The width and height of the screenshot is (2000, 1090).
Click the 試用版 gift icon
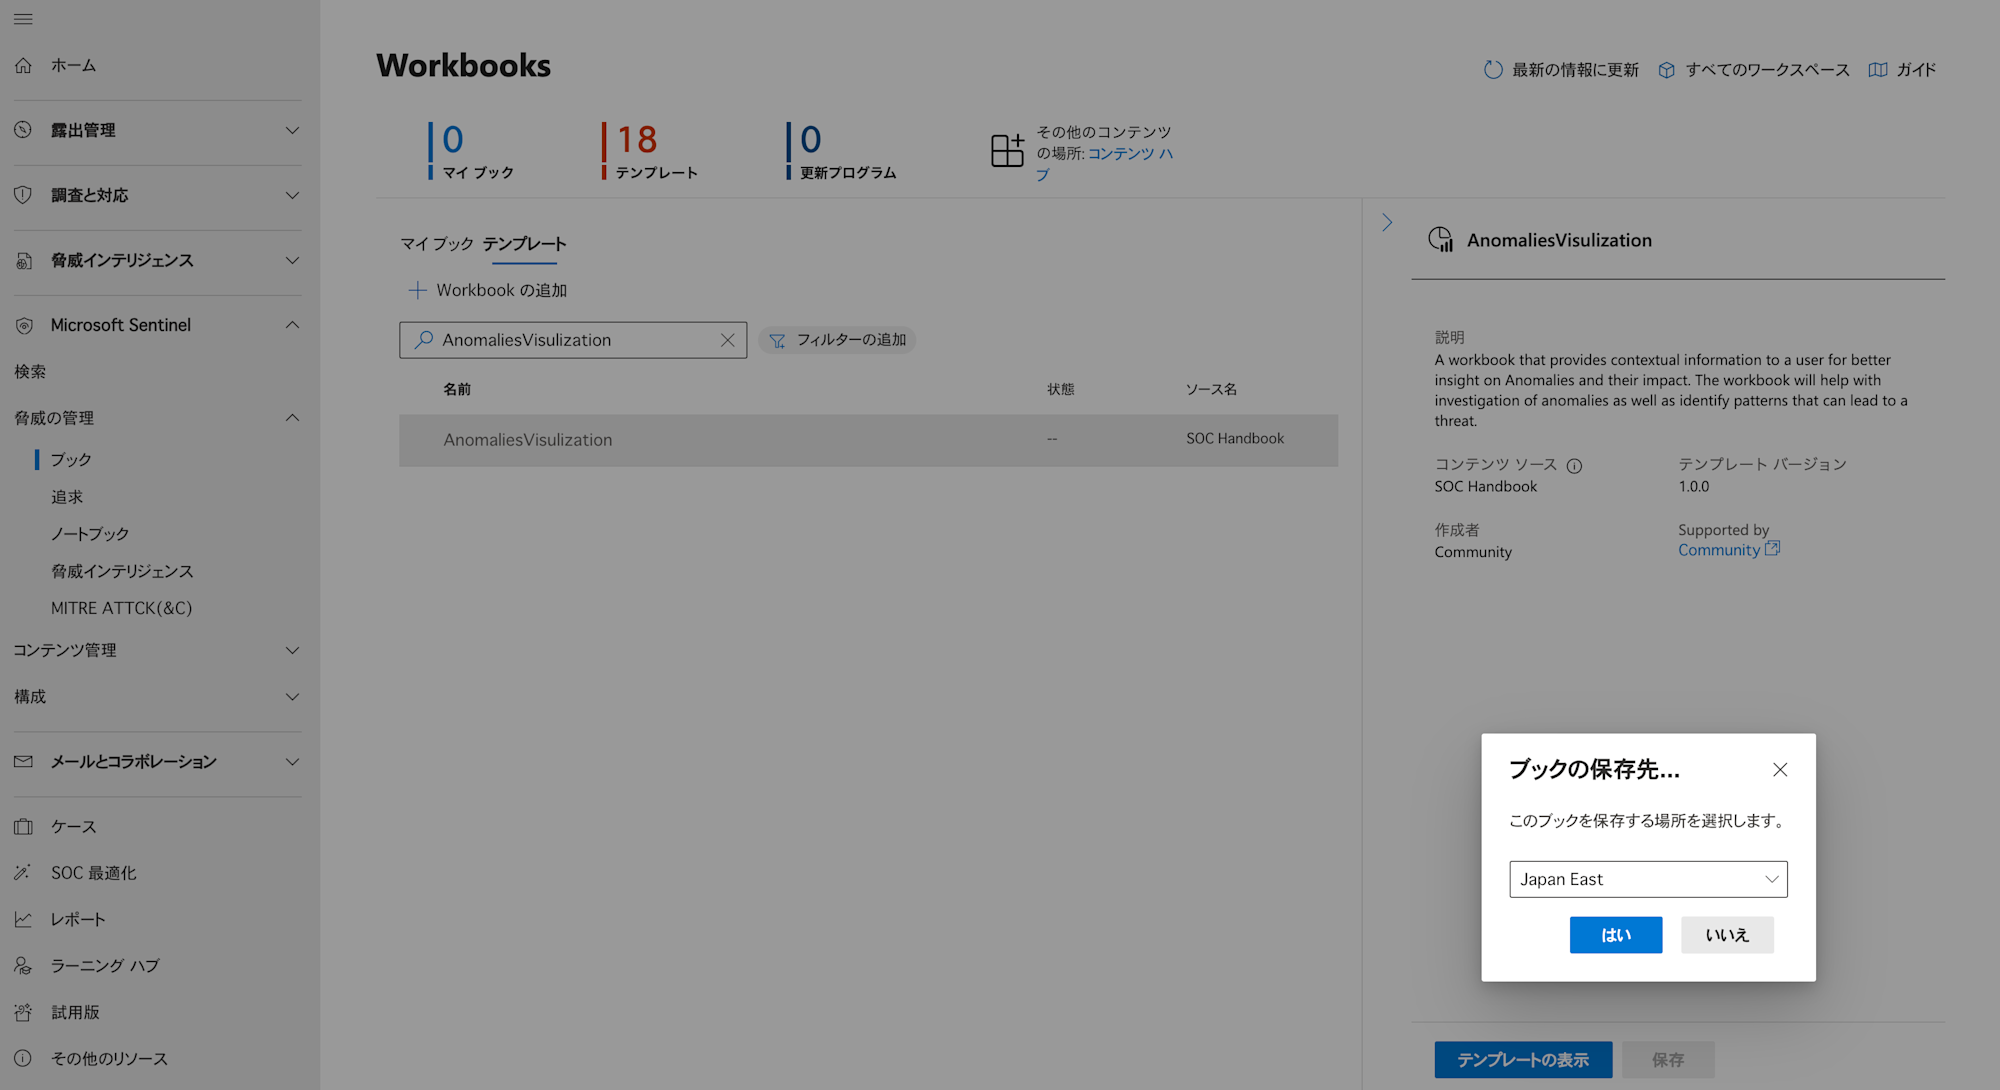(23, 1012)
